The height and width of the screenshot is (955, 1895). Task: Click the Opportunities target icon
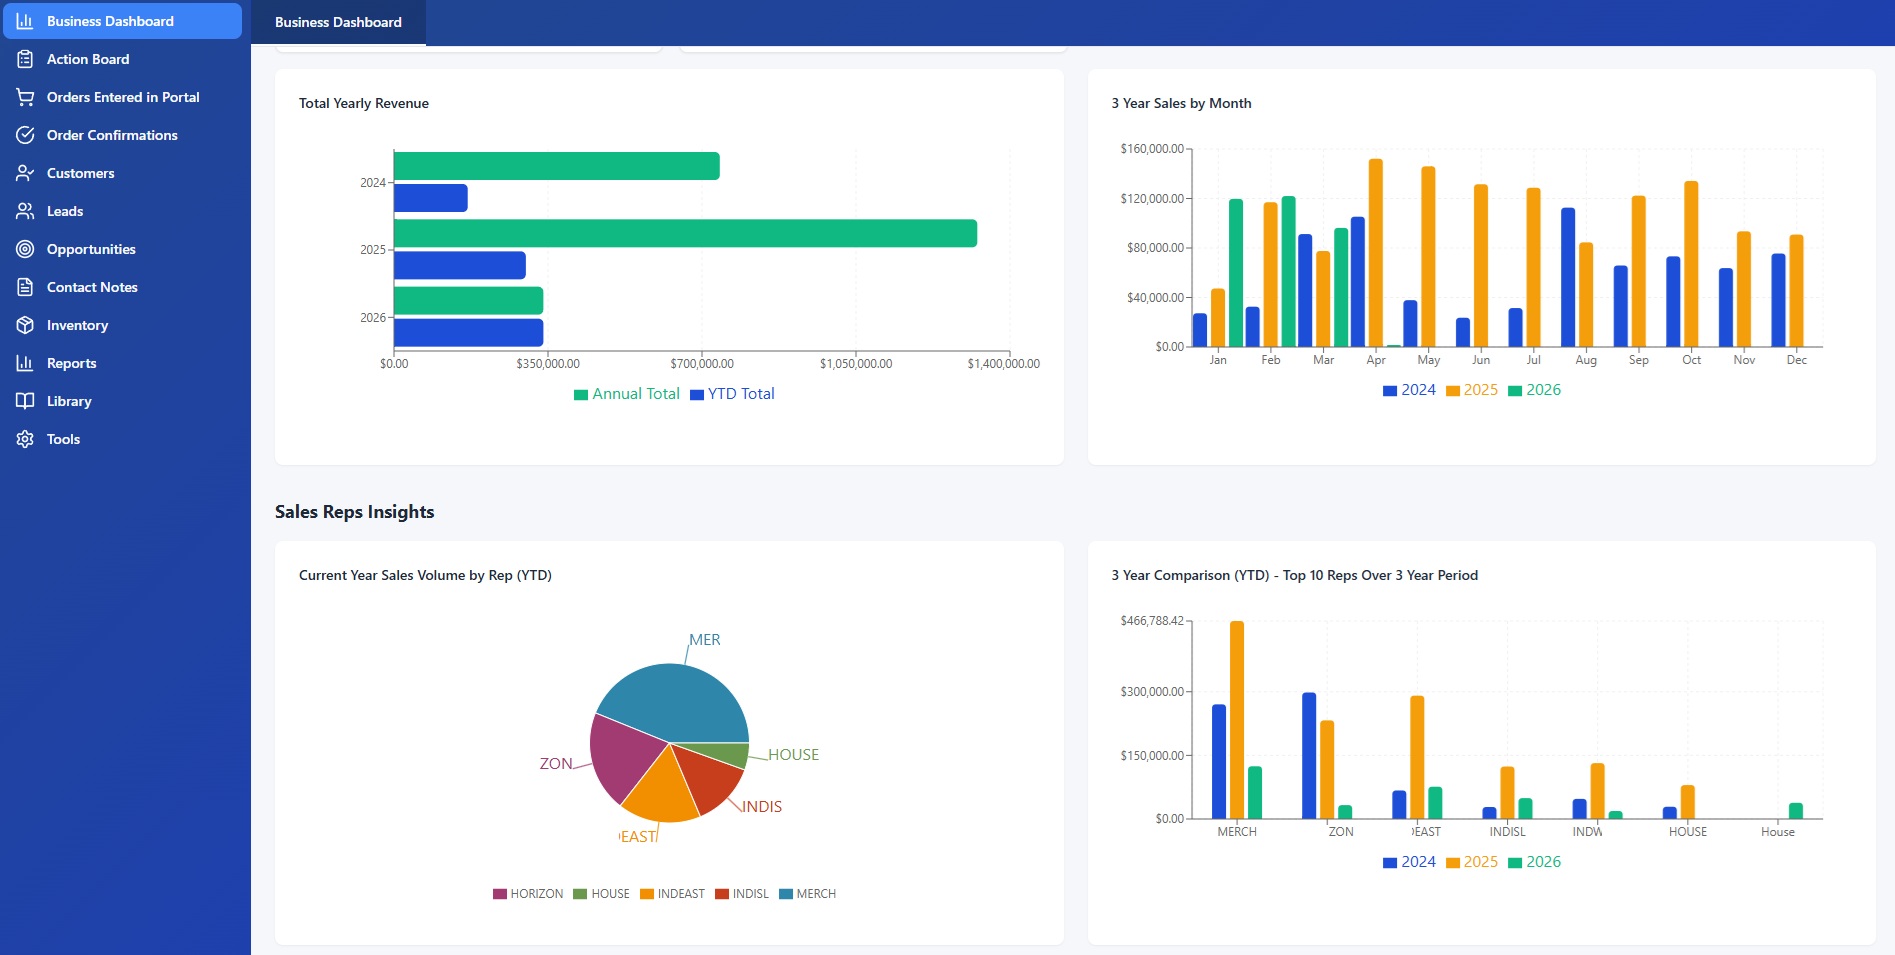[25, 249]
